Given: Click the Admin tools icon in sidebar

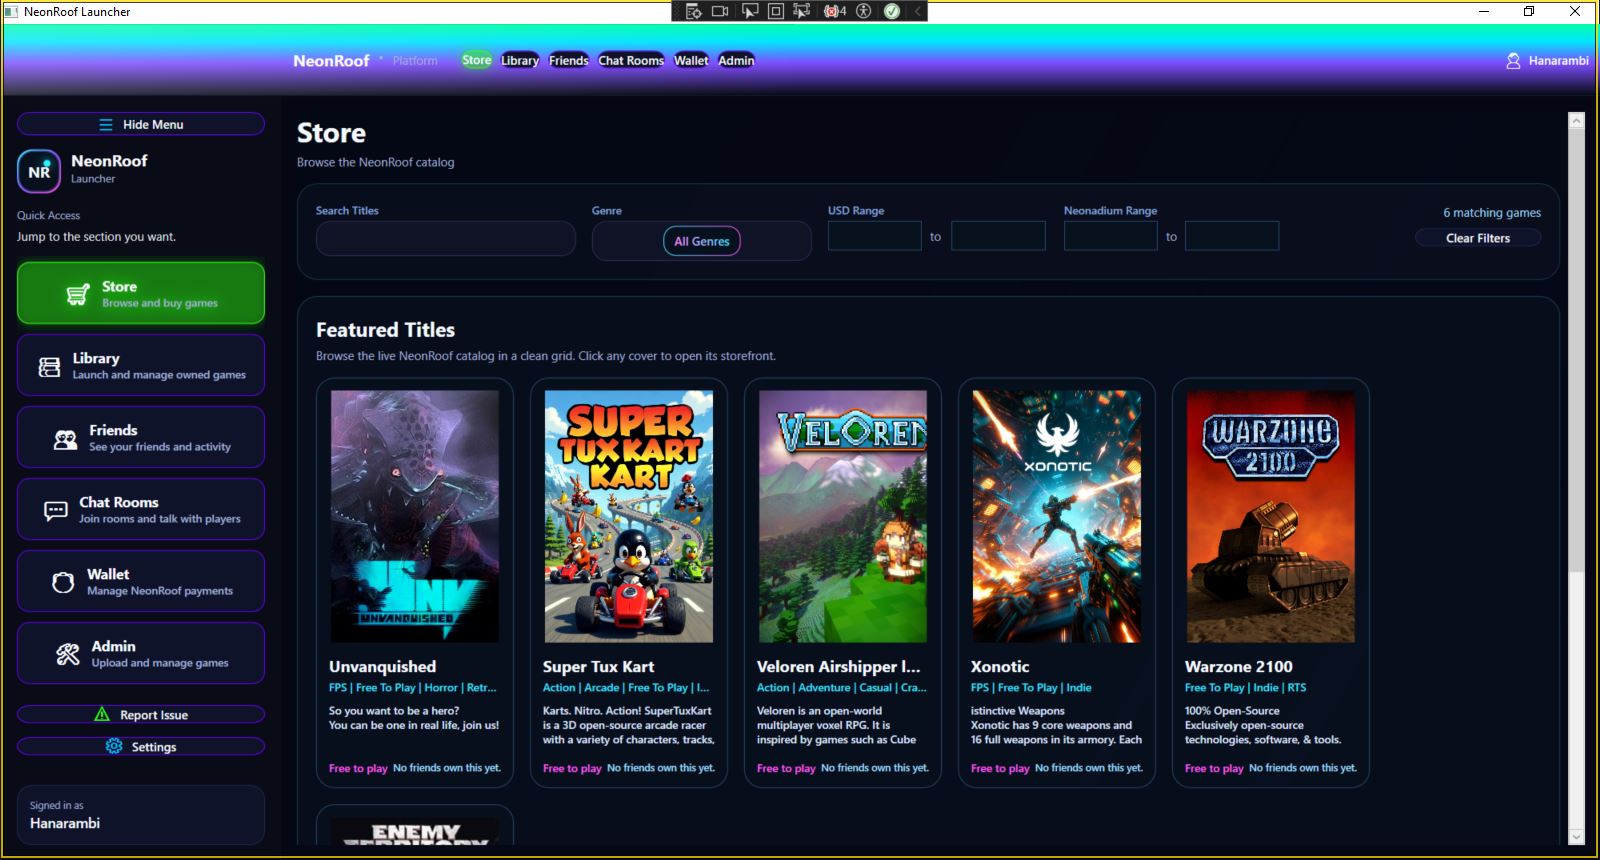Looking at the screenshot, I should pos(68,654).
